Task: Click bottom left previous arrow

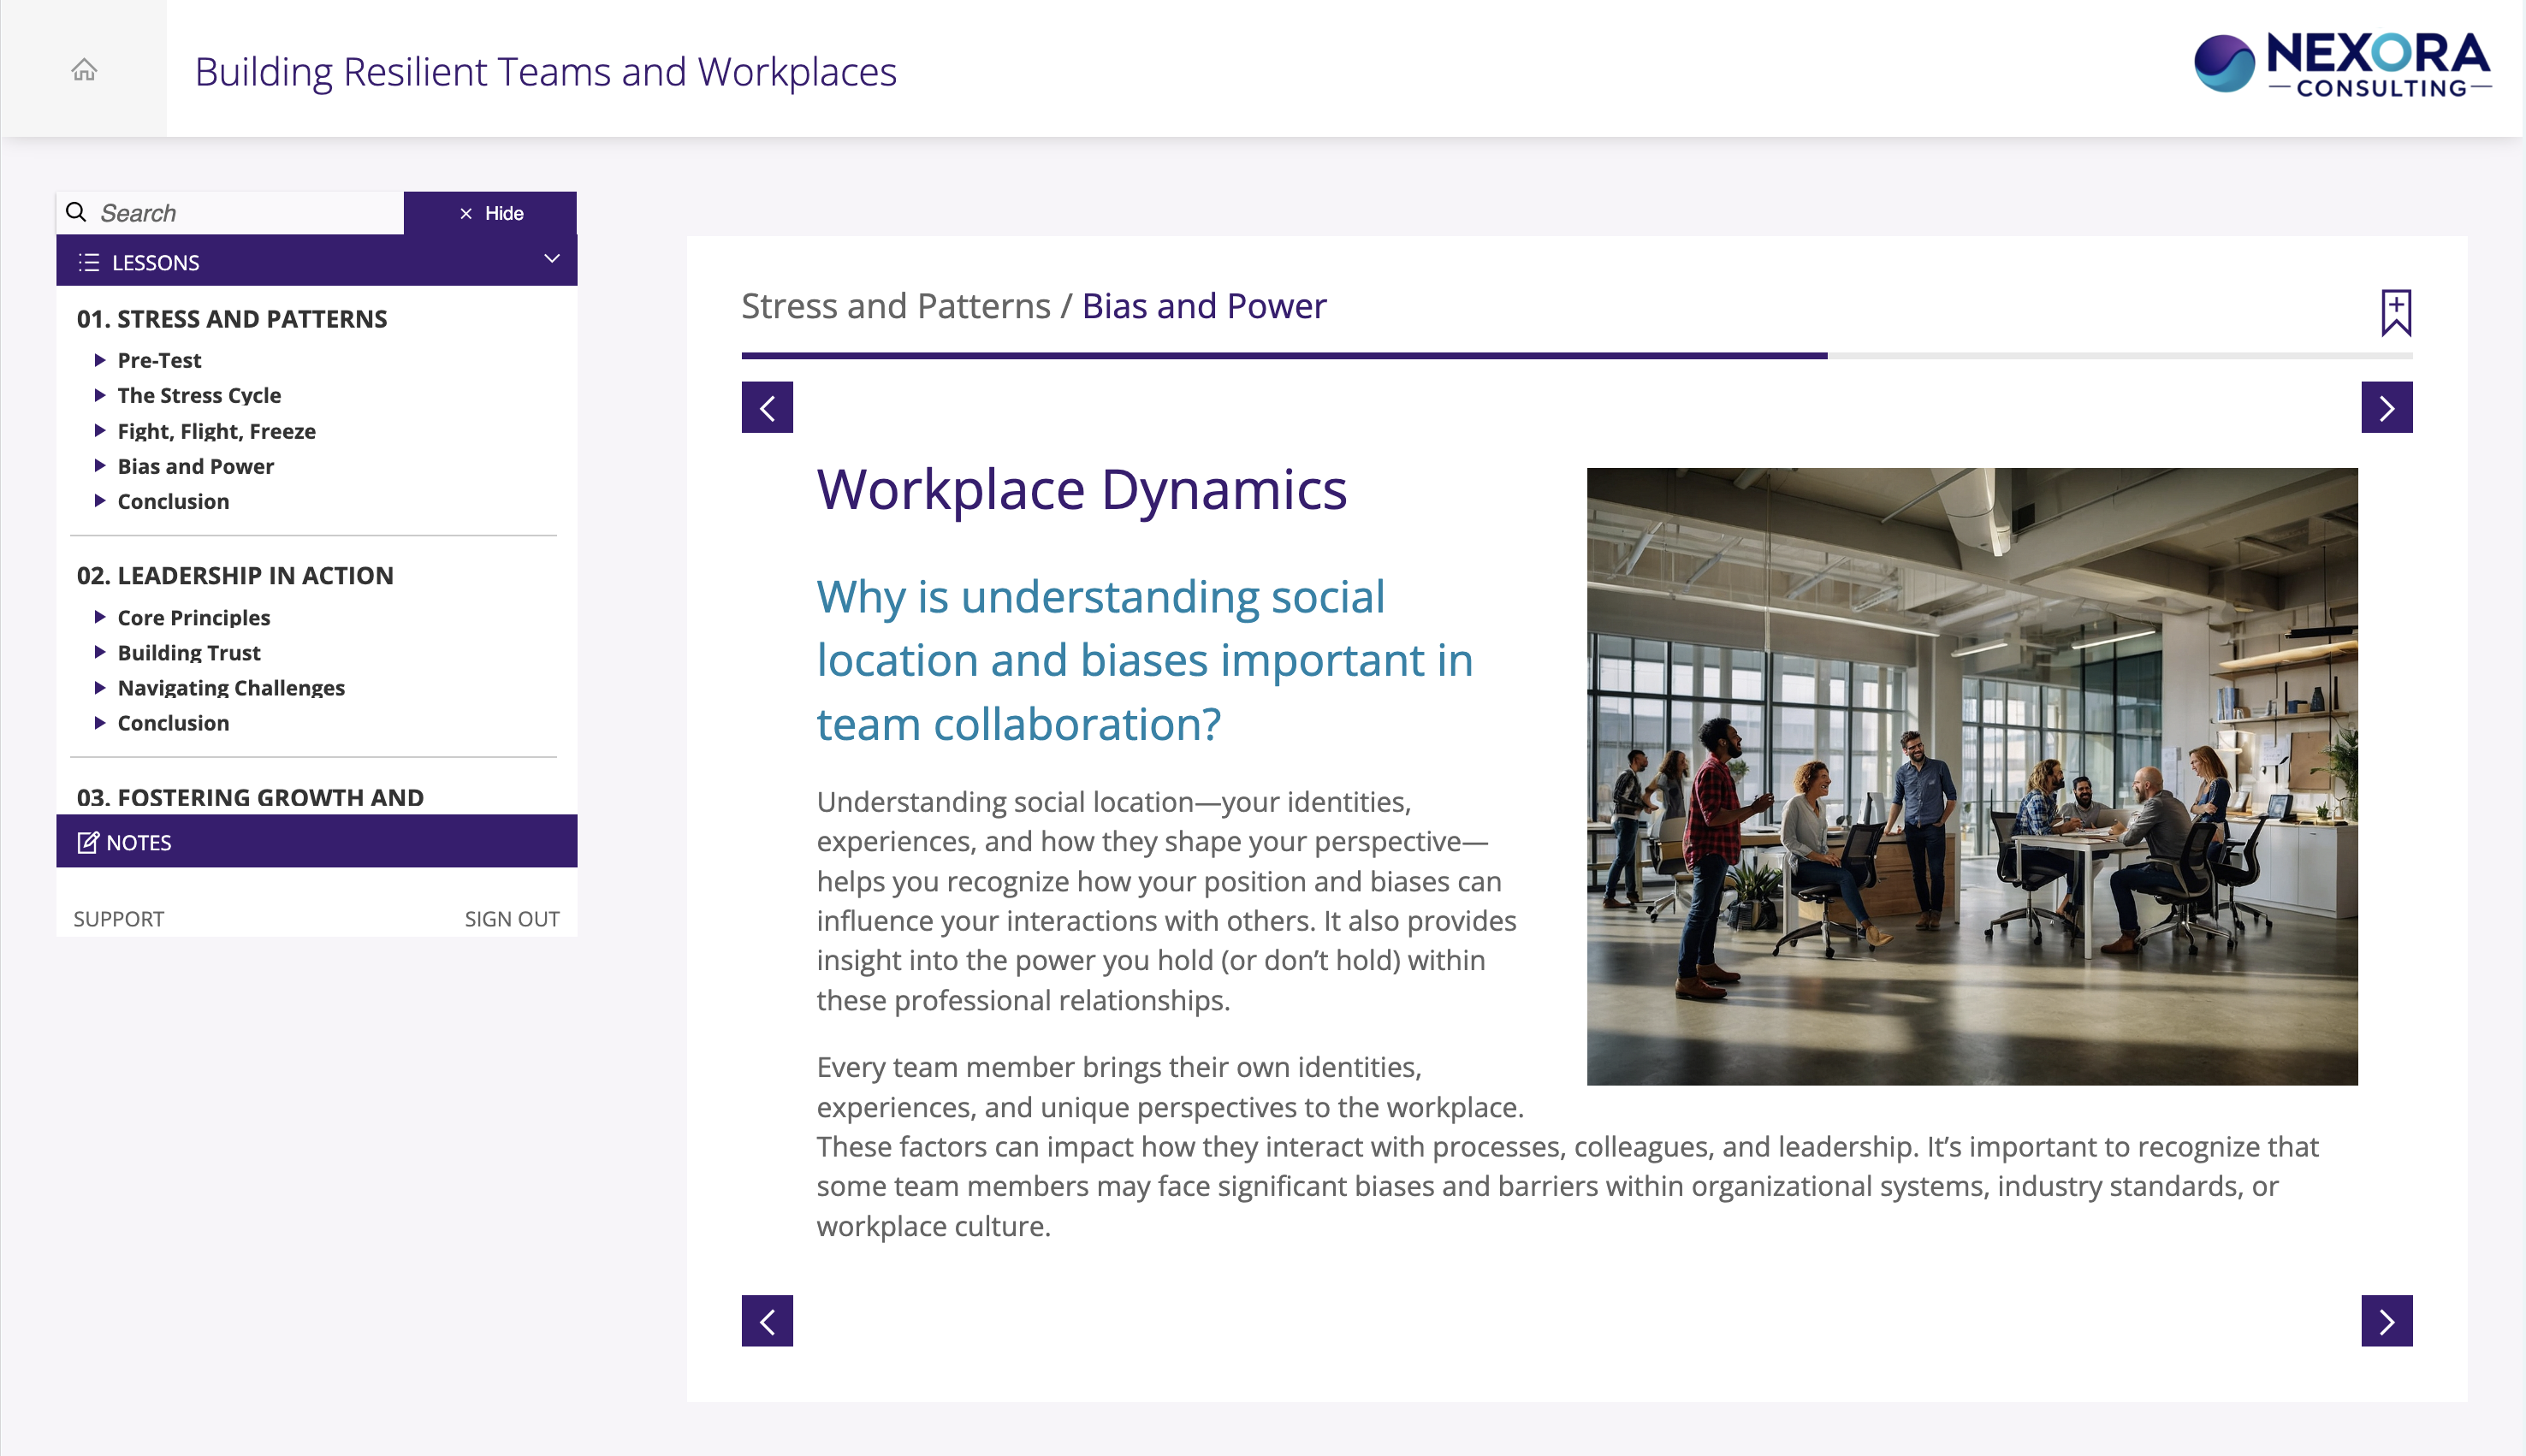Action: click(767, 1321)
